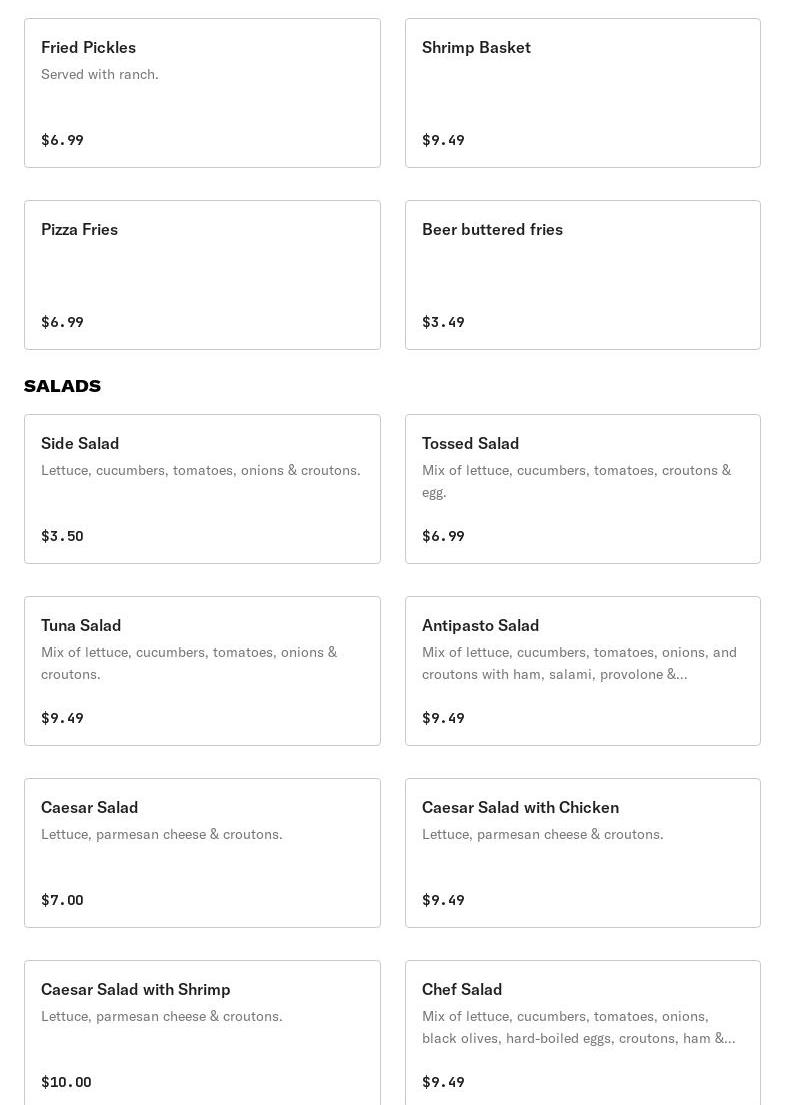This screenshot has width=785, height=1105.
Task: Click the SALADS section heading
Action: (62, 386)
